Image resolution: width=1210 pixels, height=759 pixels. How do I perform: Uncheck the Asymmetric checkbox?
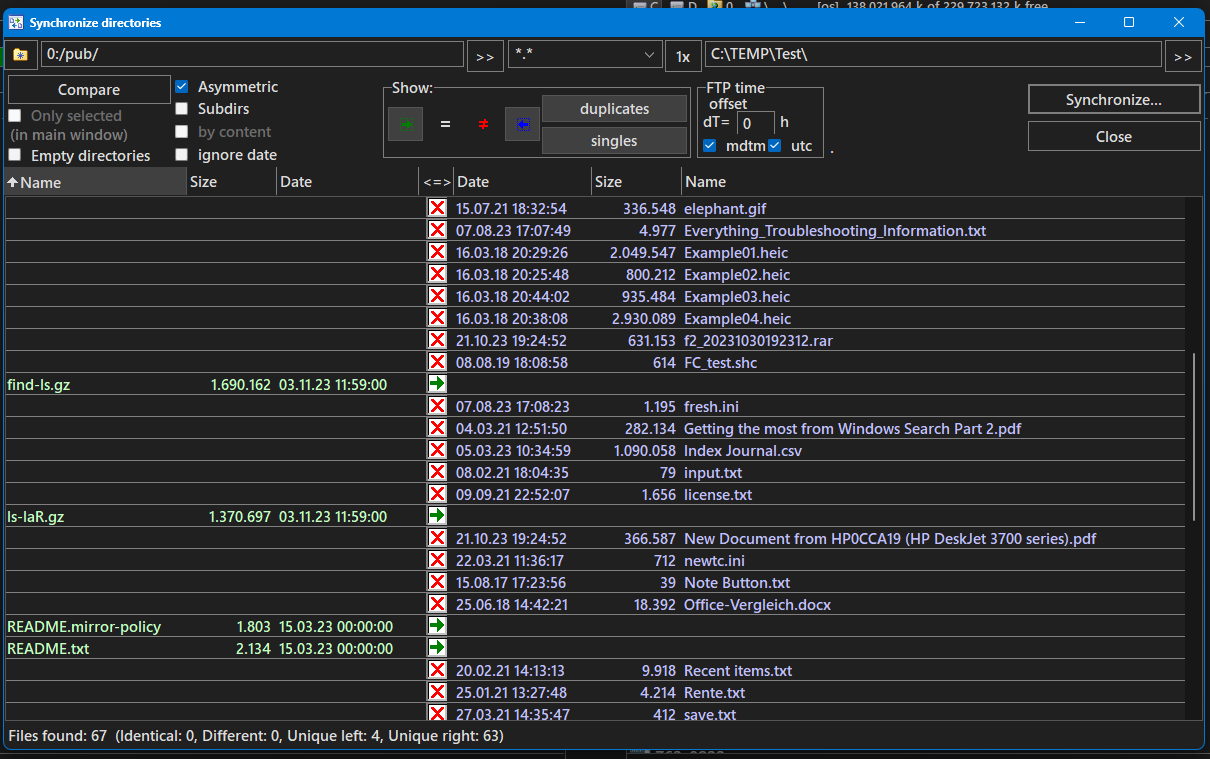182,87
